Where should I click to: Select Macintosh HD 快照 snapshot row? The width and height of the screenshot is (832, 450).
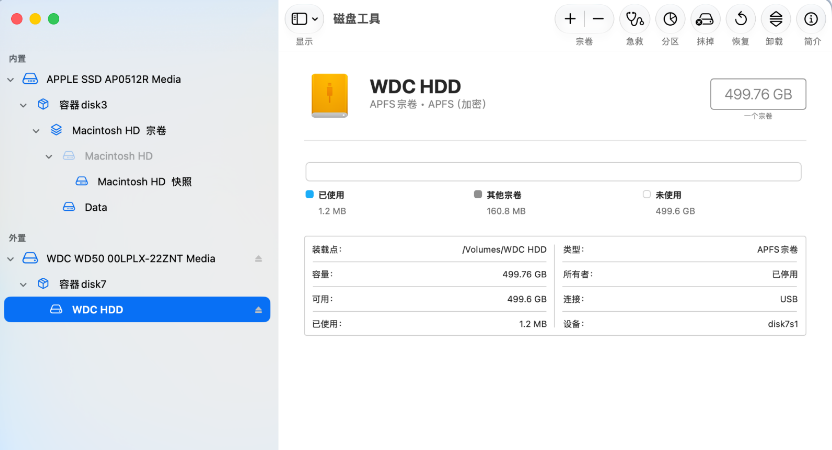[x=137, y=181]
